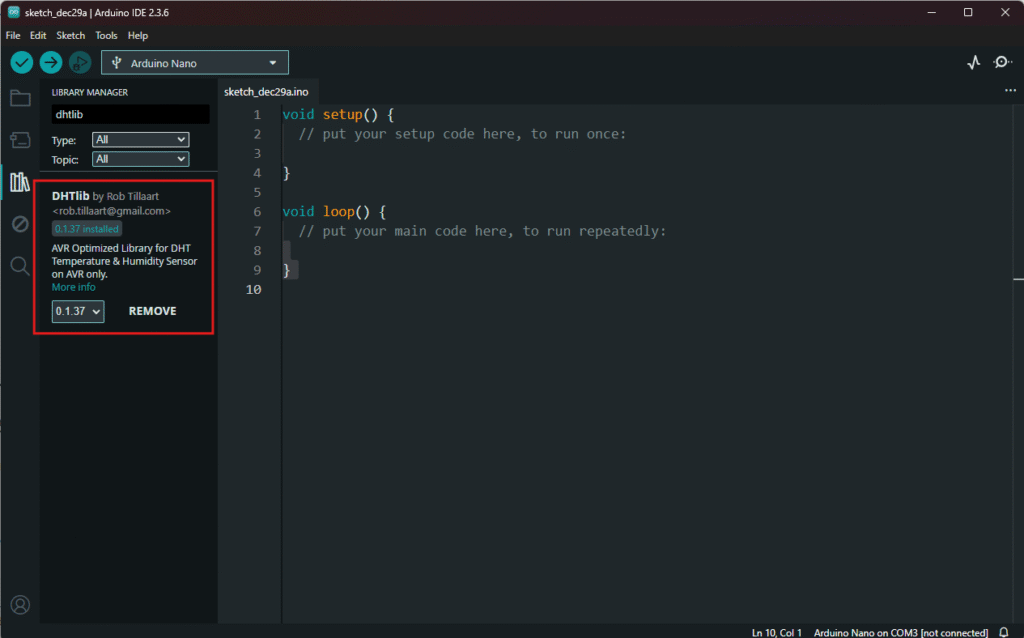Click the Verify checkmark button
Screen dimensions: 1024x638
click(22, 63)
